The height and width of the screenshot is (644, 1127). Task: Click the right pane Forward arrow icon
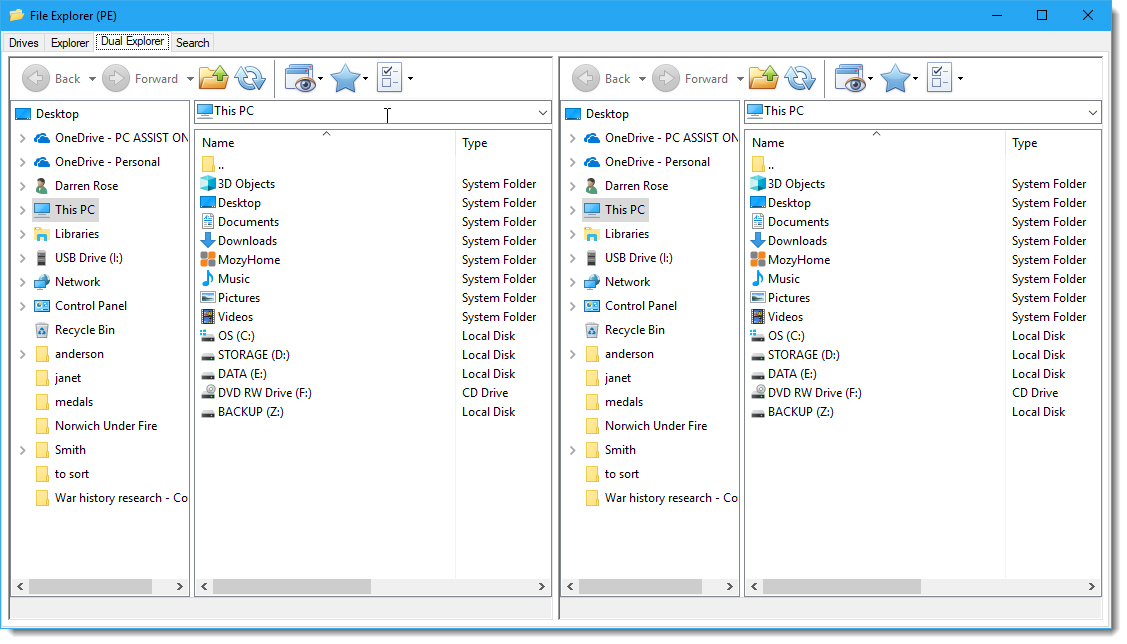(665, 78)
